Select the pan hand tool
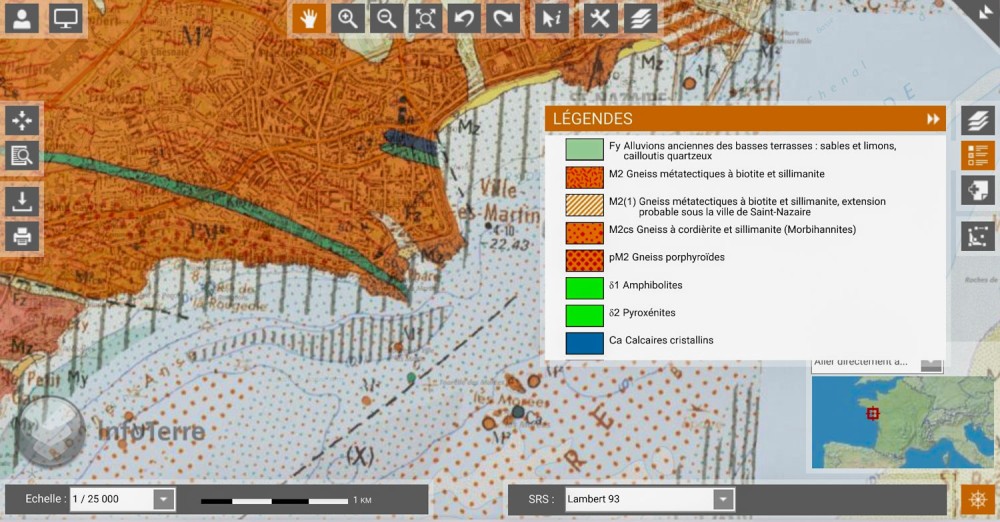This screenshot has height=522, width=1000. (310, 19)
